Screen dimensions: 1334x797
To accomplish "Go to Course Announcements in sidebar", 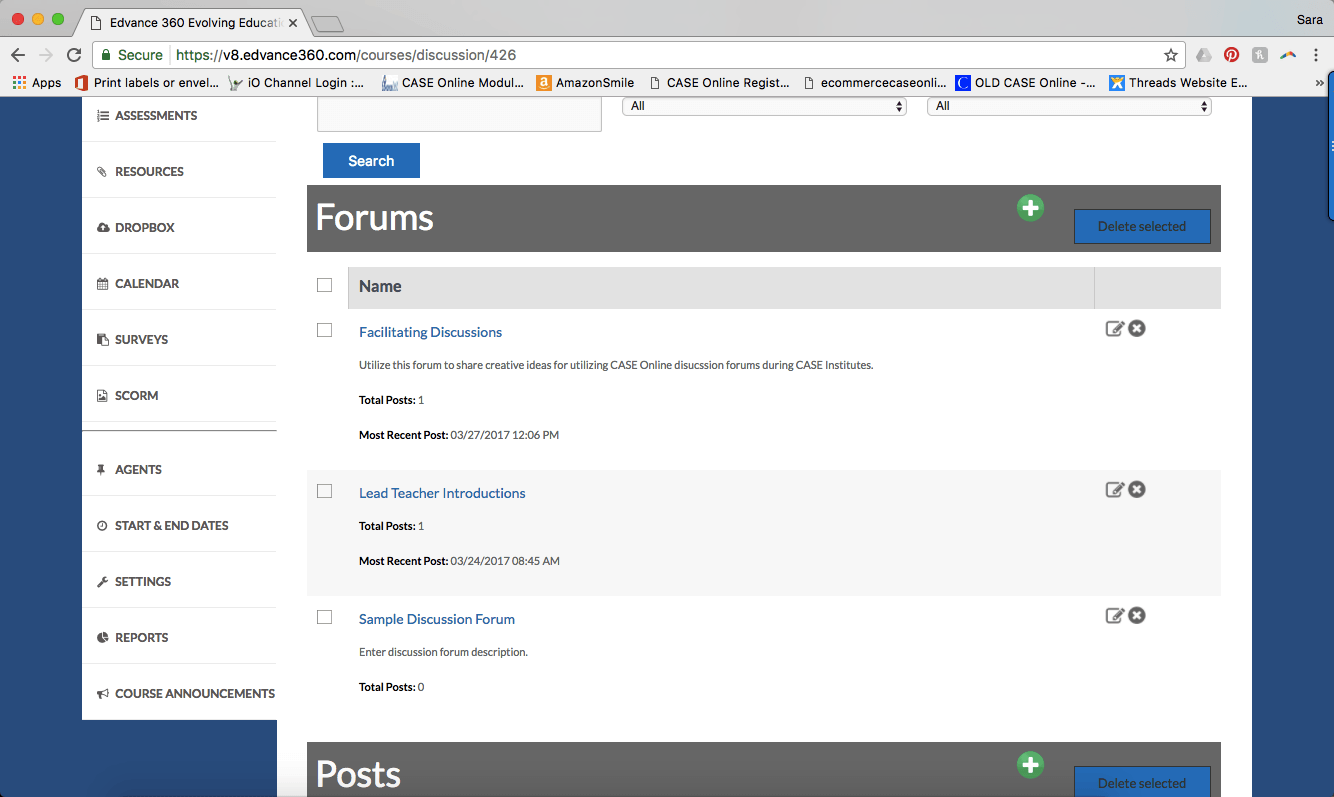I will tap(194, 694).
